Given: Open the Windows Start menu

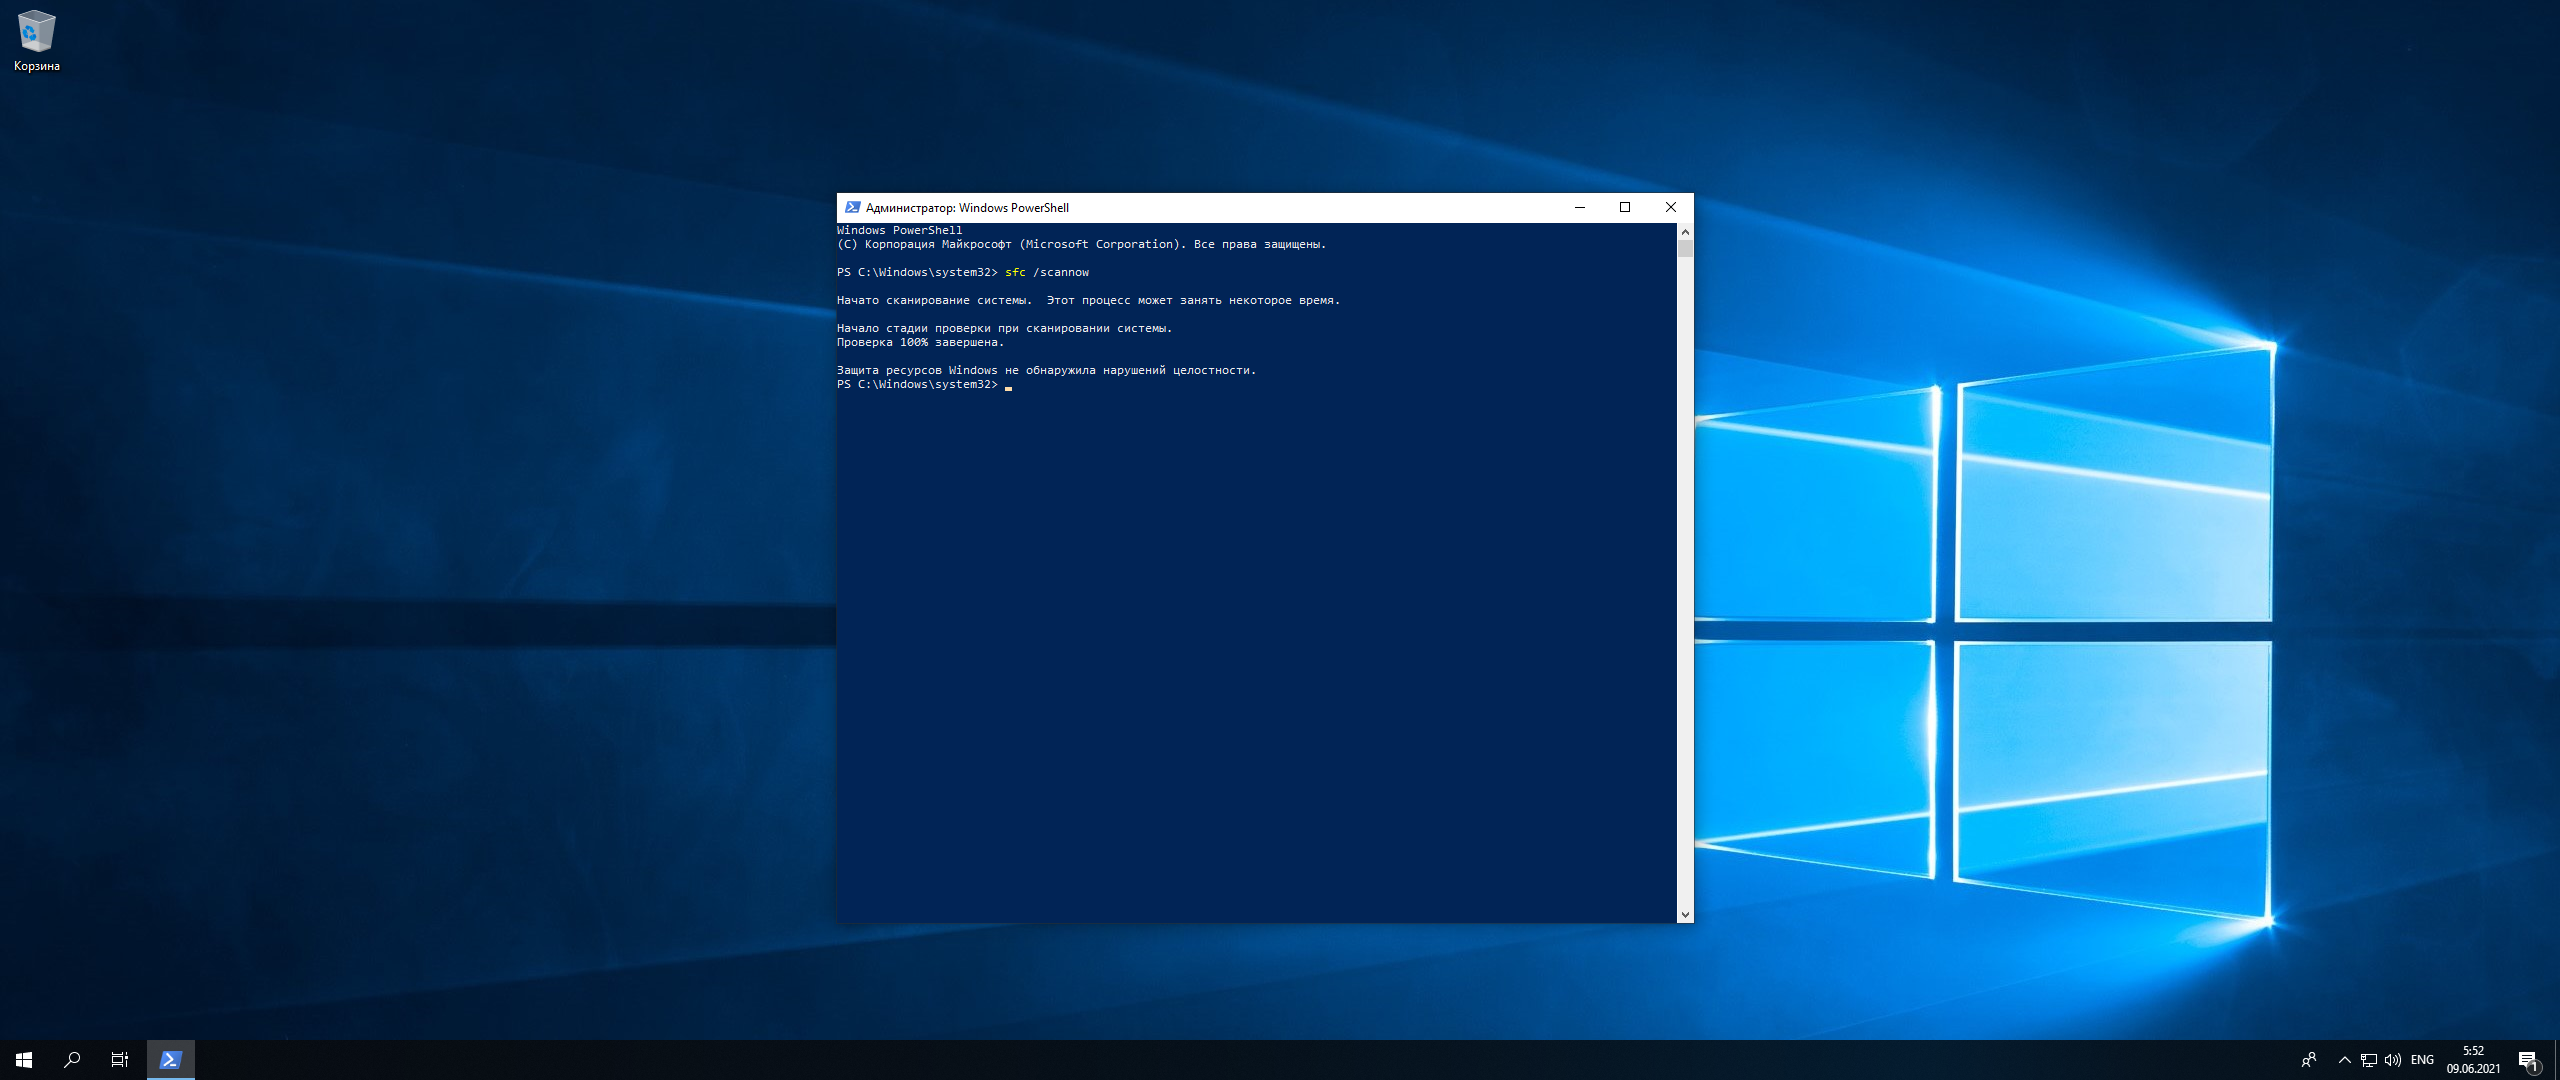Looking at the screenshot, I should [x=24, y=1060].
